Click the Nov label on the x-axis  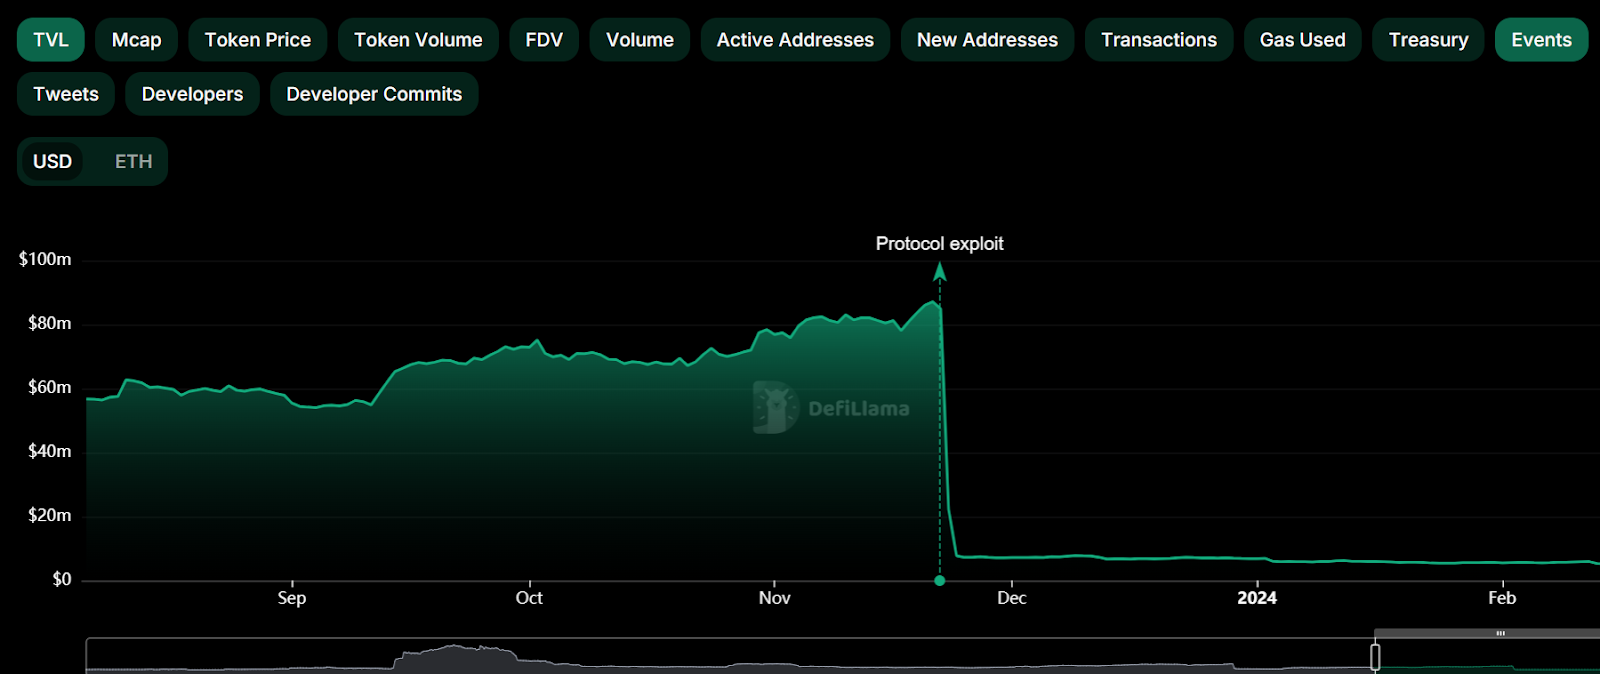774,598
